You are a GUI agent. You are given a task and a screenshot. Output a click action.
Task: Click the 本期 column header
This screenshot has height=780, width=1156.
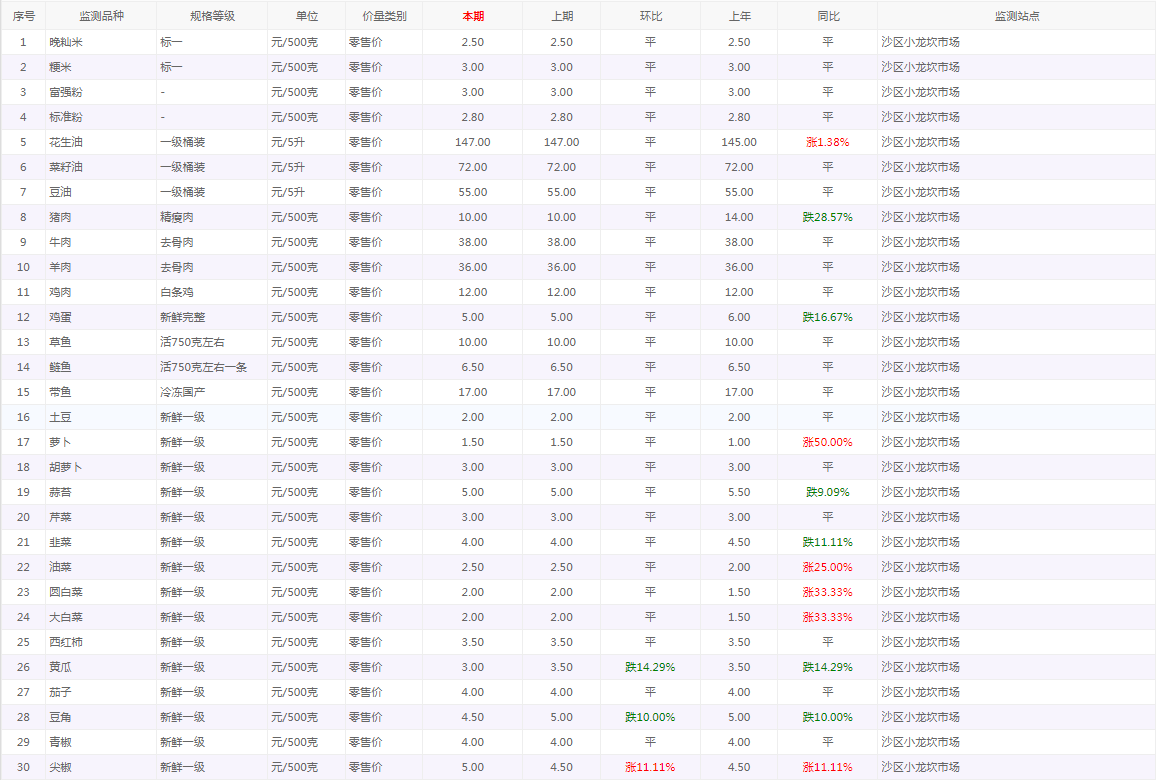(472, 16)
